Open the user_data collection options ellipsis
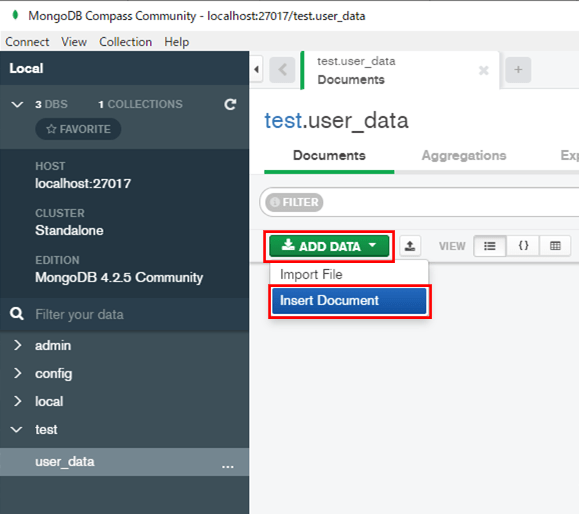Screen dimensions: 579x514 click(x=227, y=466)
